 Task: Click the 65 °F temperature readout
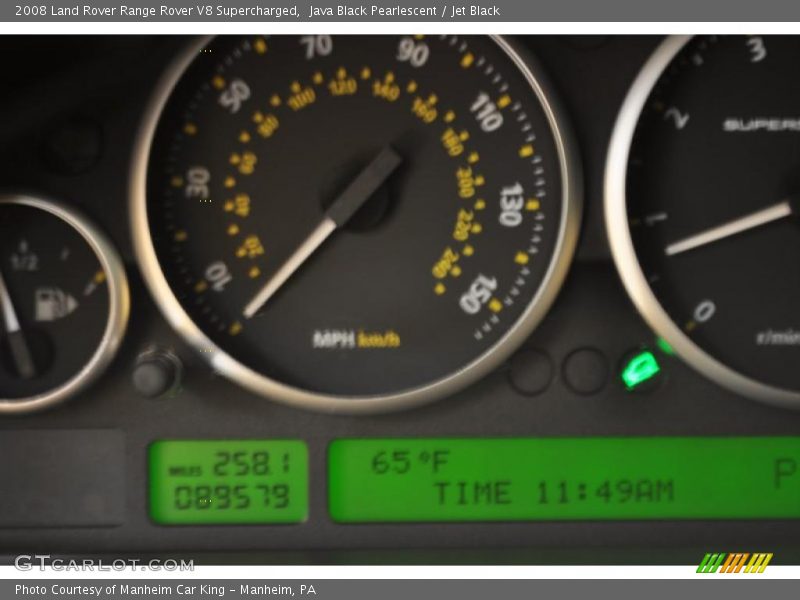click(x=410, y=462)
